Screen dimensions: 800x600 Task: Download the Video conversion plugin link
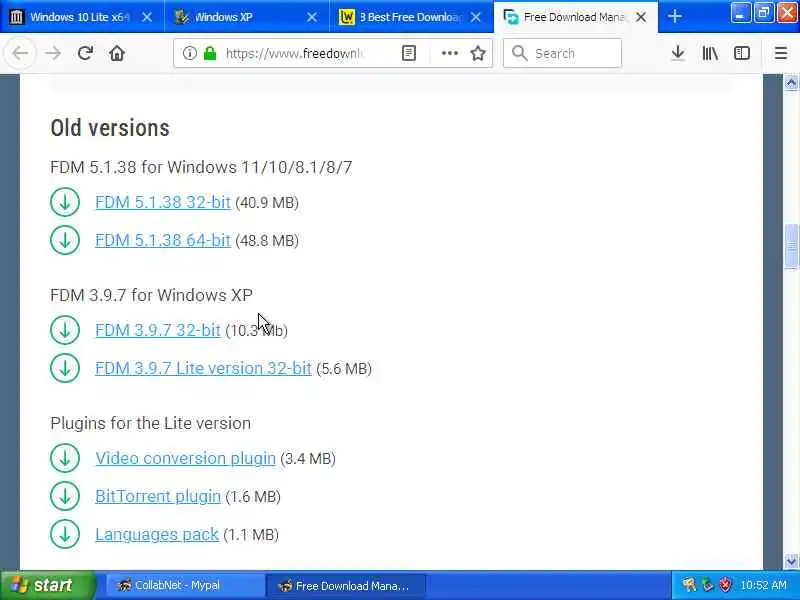tap(185, 459)
